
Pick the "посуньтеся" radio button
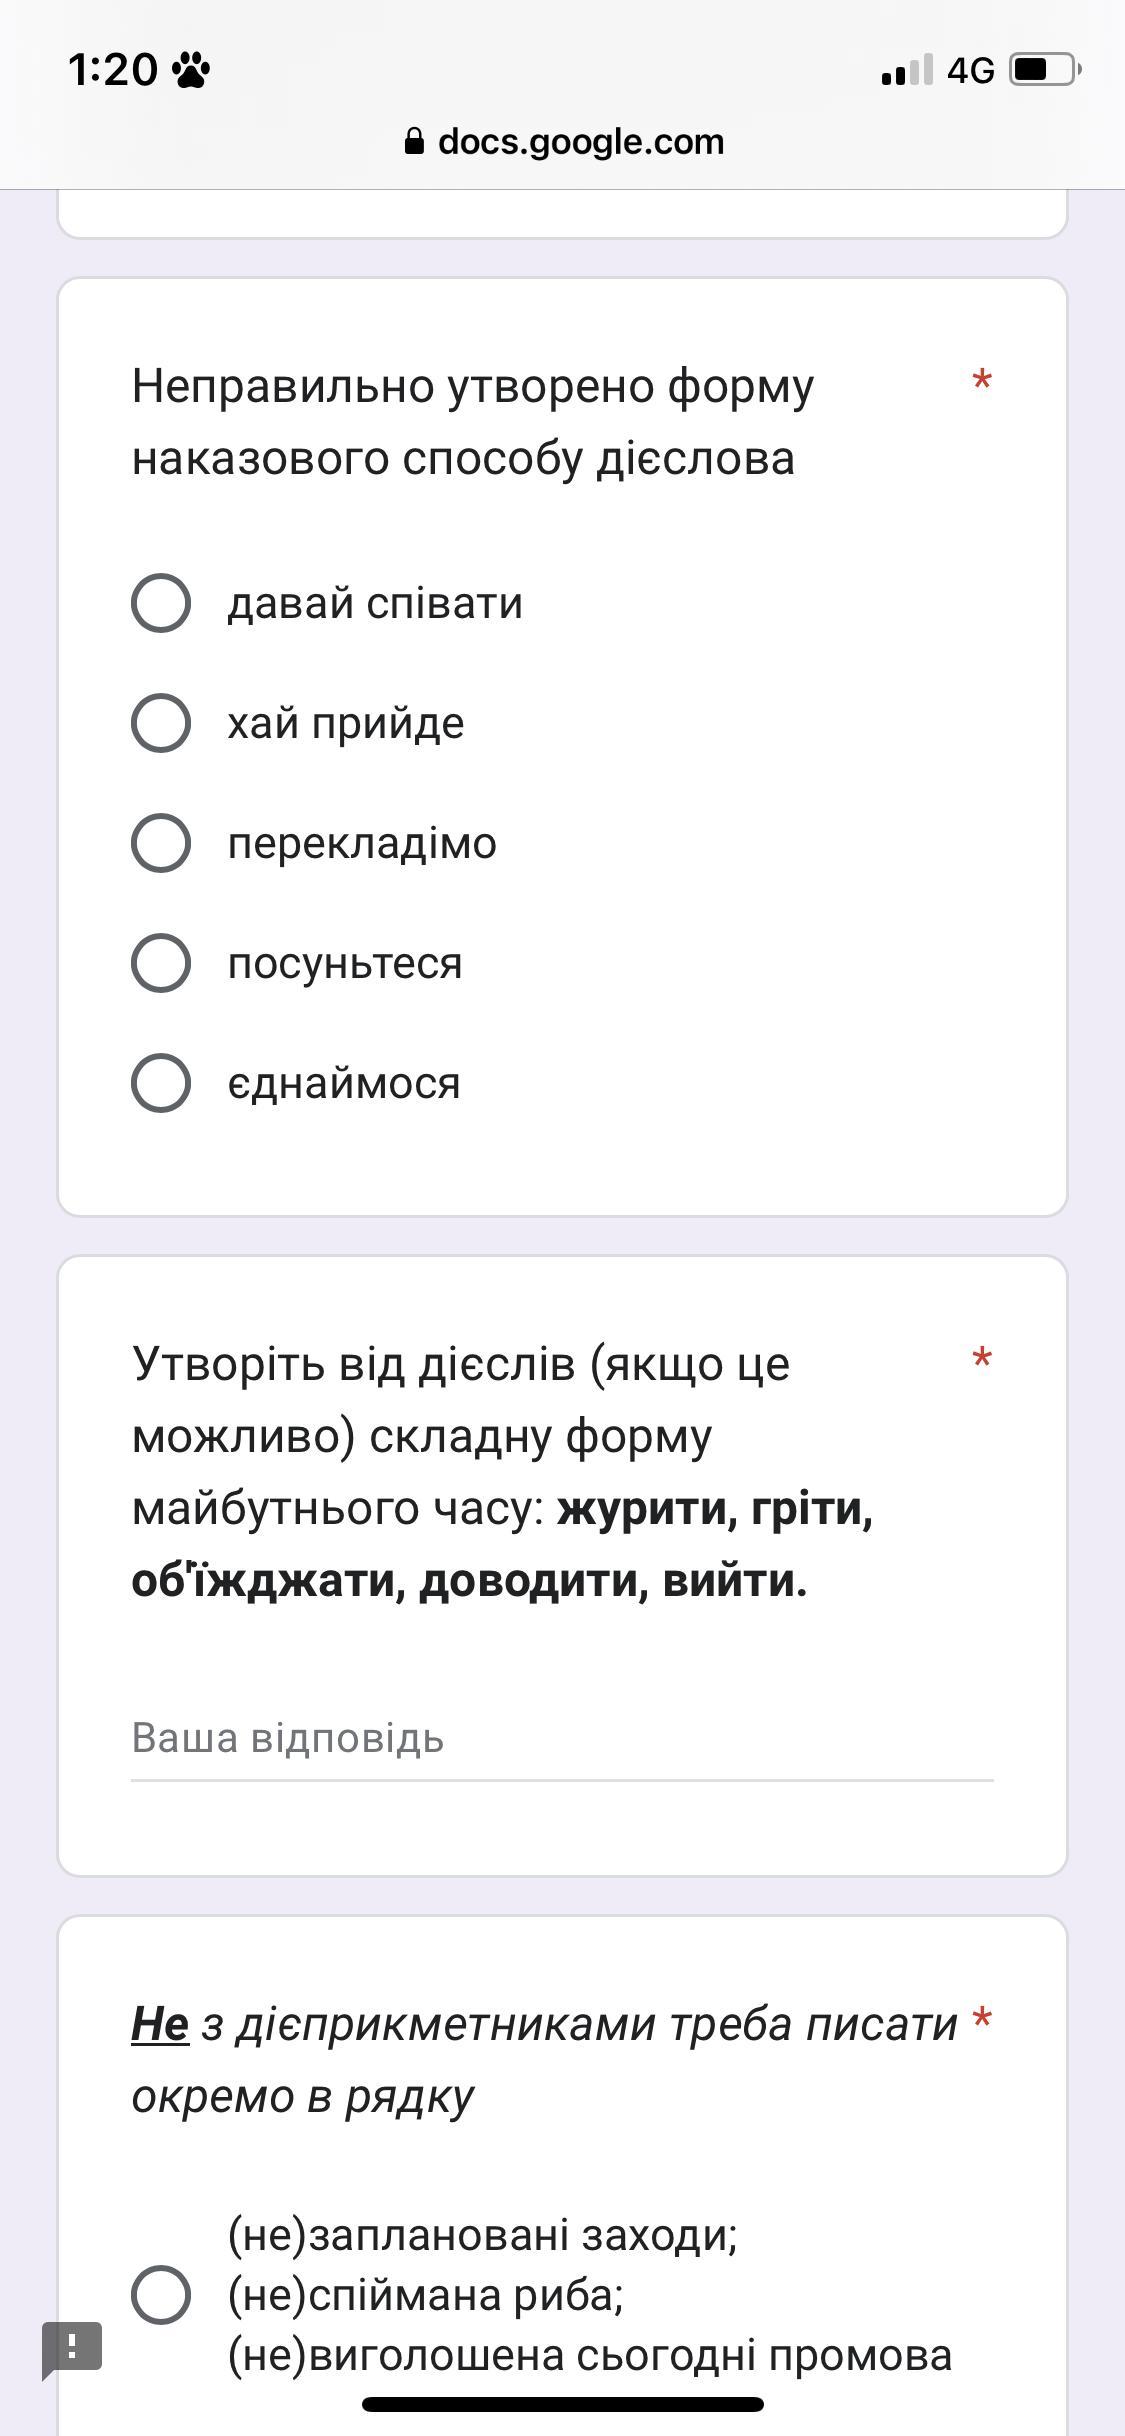click(x=161, y=963)
